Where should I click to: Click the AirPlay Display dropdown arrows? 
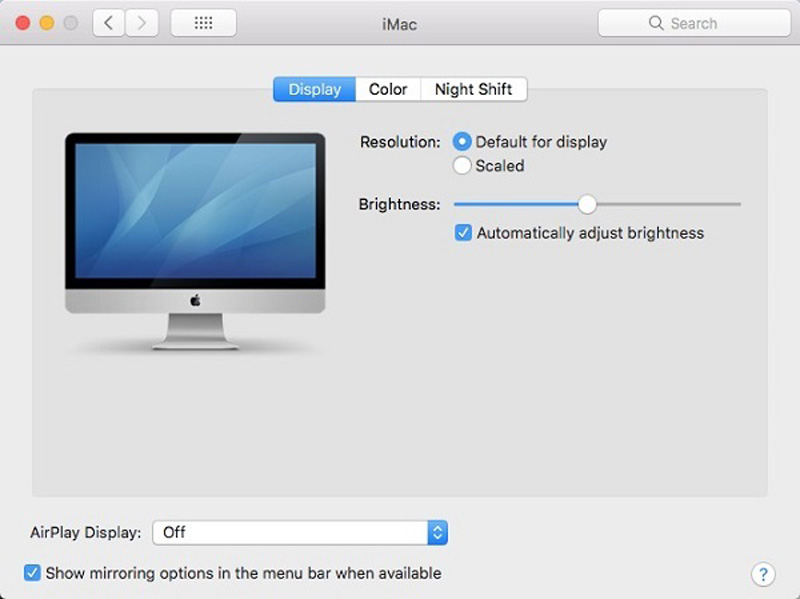click(x=435, y=532)
